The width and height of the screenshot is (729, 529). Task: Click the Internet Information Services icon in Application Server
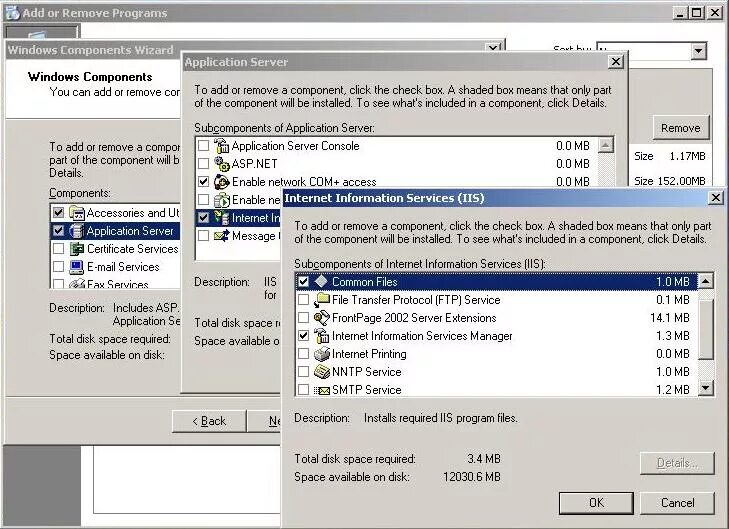pos(221,218)
